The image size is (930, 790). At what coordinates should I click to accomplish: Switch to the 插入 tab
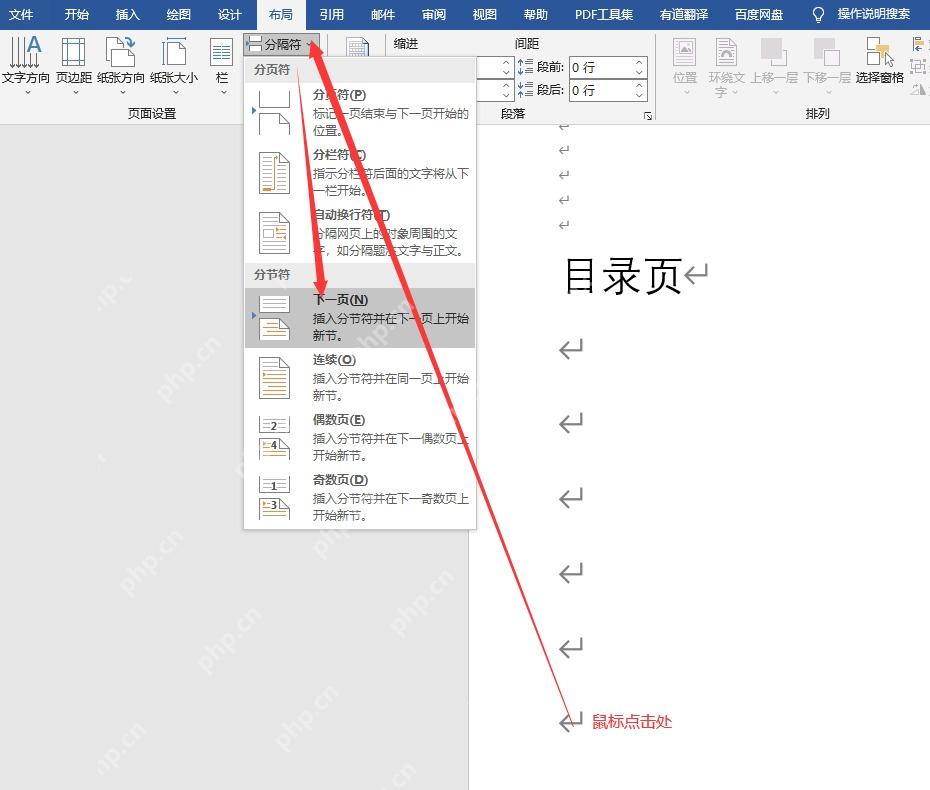click(x=128, y=14)
